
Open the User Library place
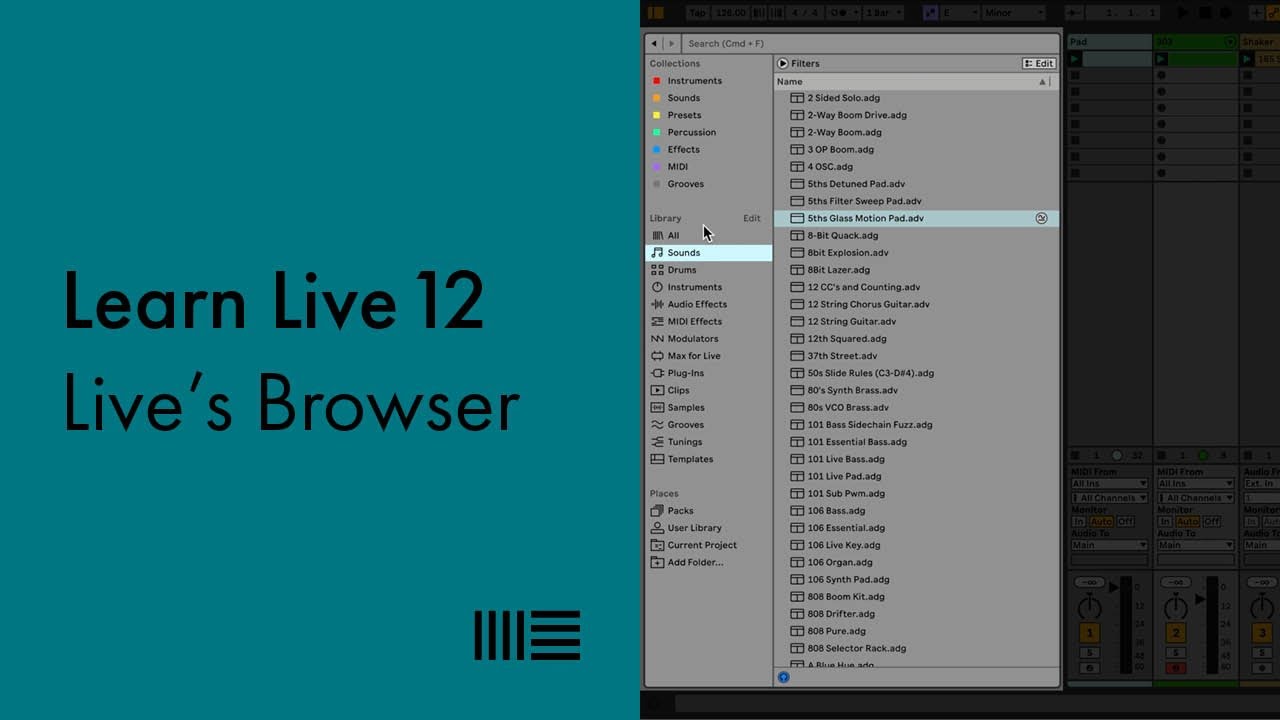tap(708, 528)
